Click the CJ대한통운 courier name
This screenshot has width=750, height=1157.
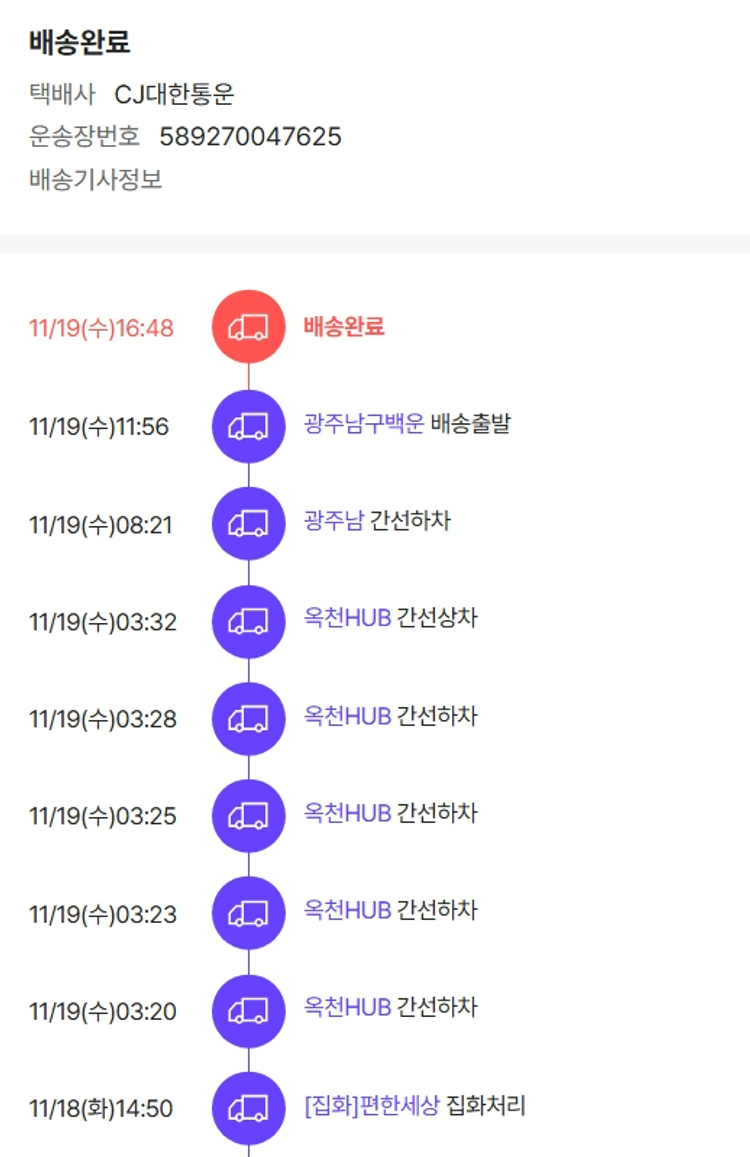coord(174,94)
